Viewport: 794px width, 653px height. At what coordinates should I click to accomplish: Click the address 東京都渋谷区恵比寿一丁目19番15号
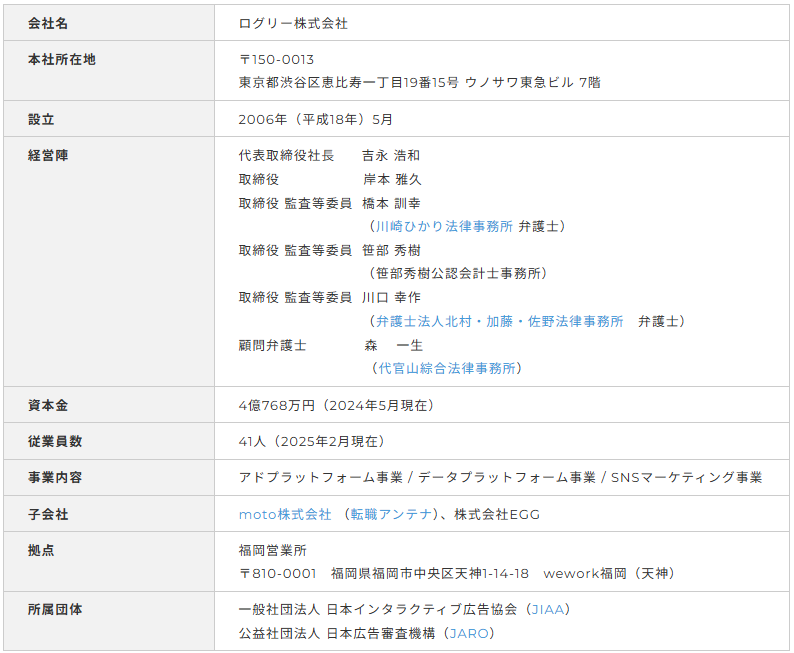click(348, 83)
